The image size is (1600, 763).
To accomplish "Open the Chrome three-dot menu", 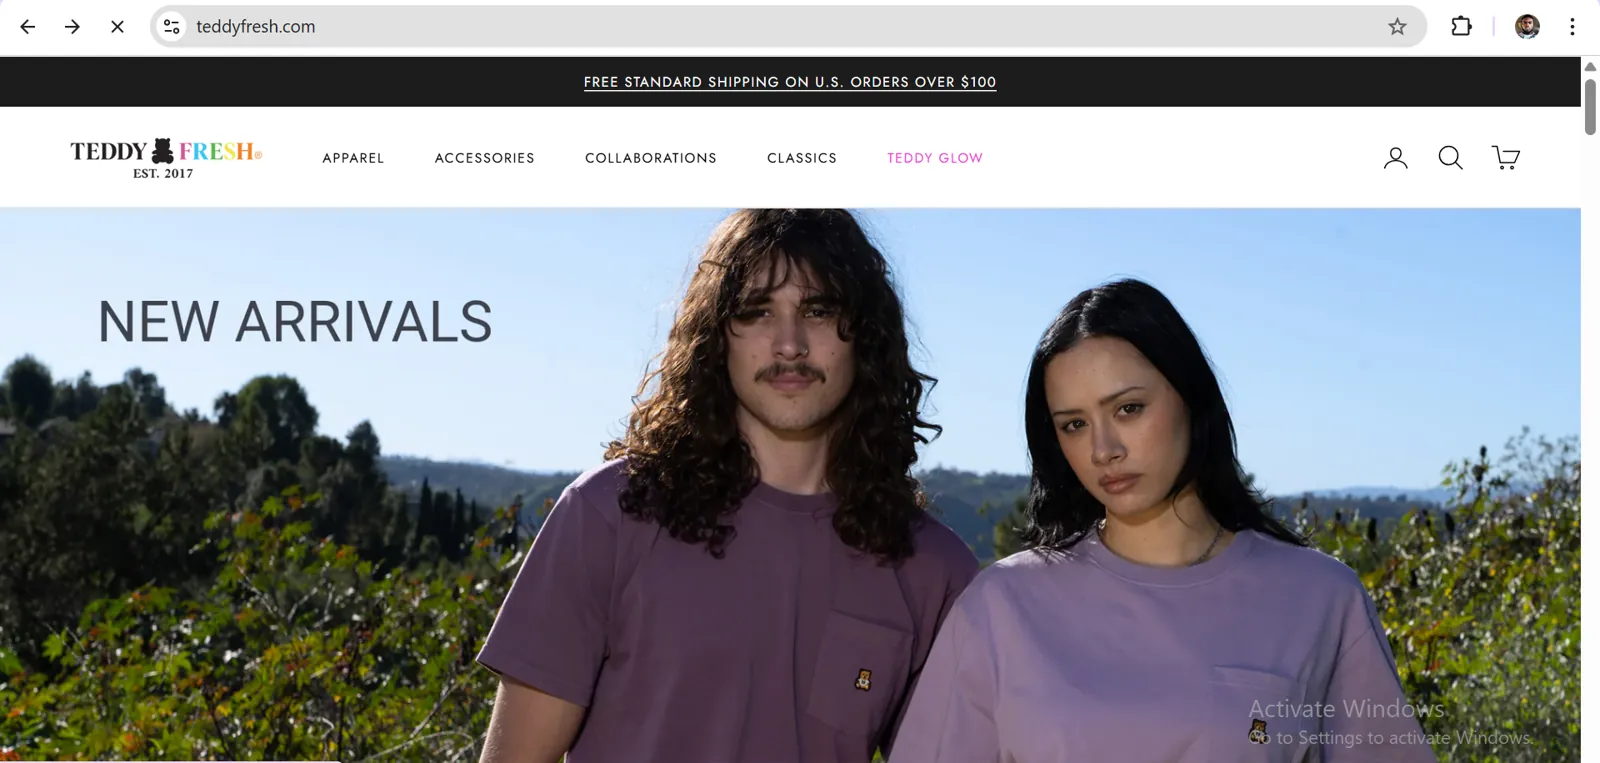I will [x=1572, y=27].
